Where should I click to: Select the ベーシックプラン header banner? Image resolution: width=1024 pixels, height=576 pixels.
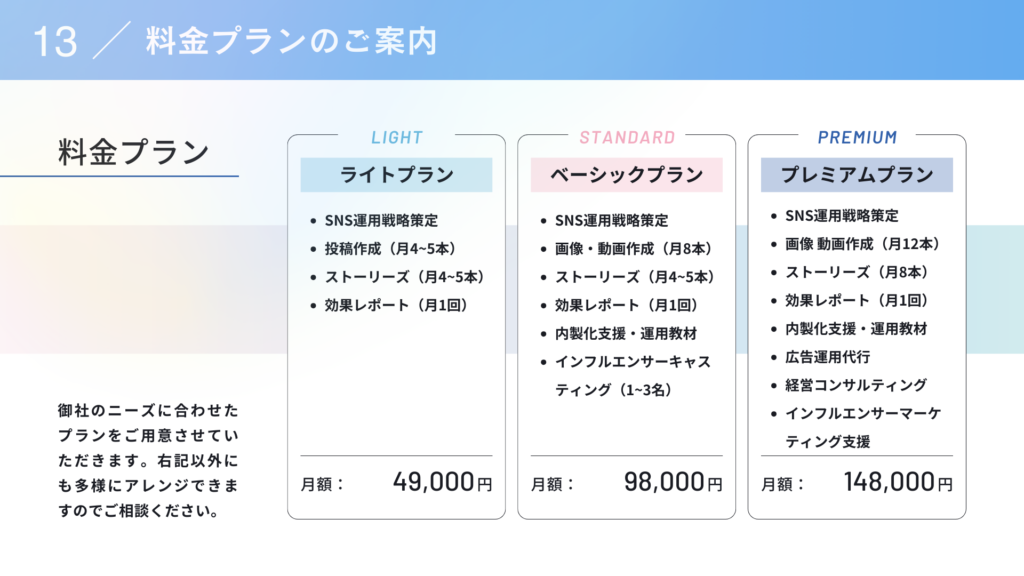[626, 174]
